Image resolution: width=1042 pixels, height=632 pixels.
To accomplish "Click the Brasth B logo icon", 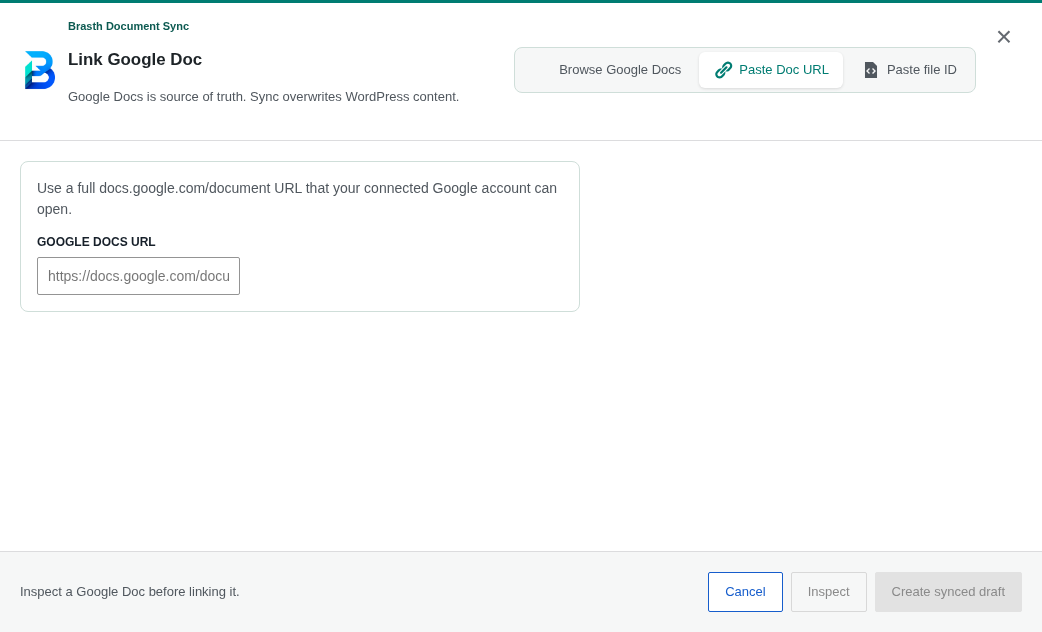I will 40,70.
